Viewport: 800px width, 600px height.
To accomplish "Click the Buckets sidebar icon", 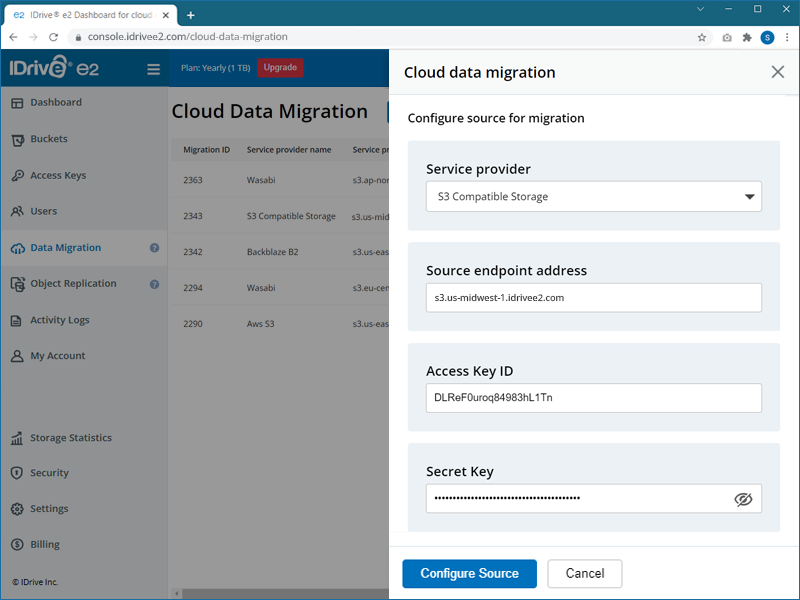I will click(x=17, y=140).
